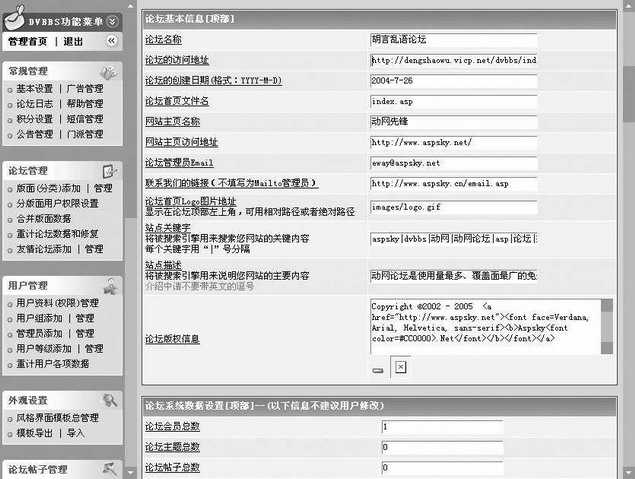635x479 pixels.
Task: Collapse the DVBBS功能菜单 chevron icon
Action: click(113, 20)
